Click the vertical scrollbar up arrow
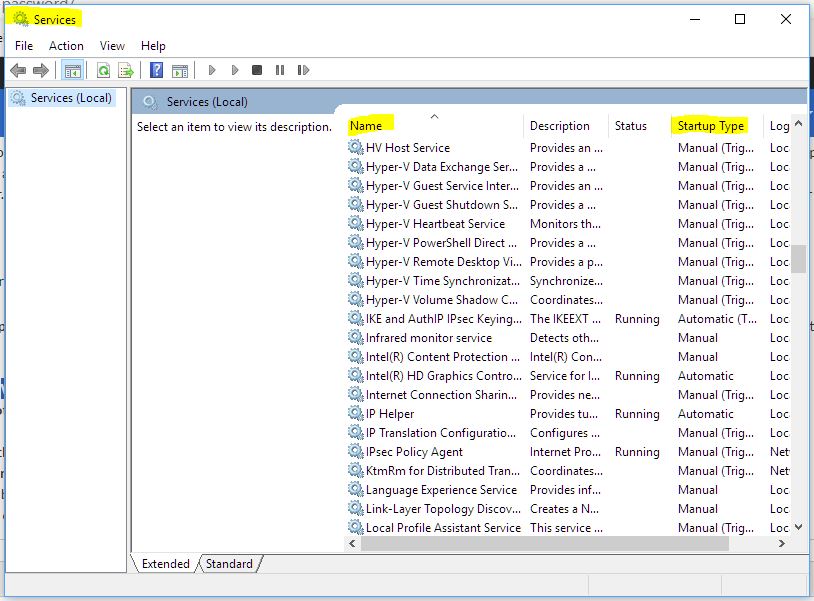The height and width of the screenshot is (601, 814). [x=798, y=124]
